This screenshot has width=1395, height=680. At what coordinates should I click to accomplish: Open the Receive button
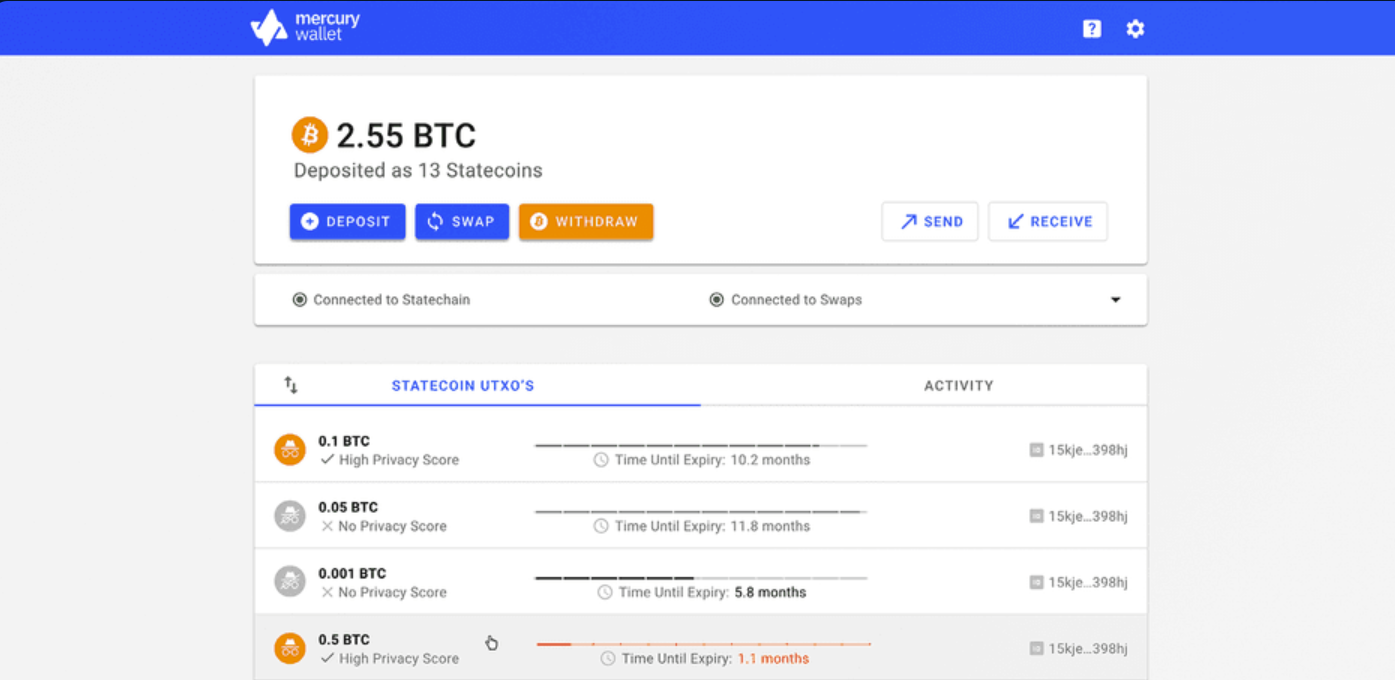click(x=1048, y=222)
